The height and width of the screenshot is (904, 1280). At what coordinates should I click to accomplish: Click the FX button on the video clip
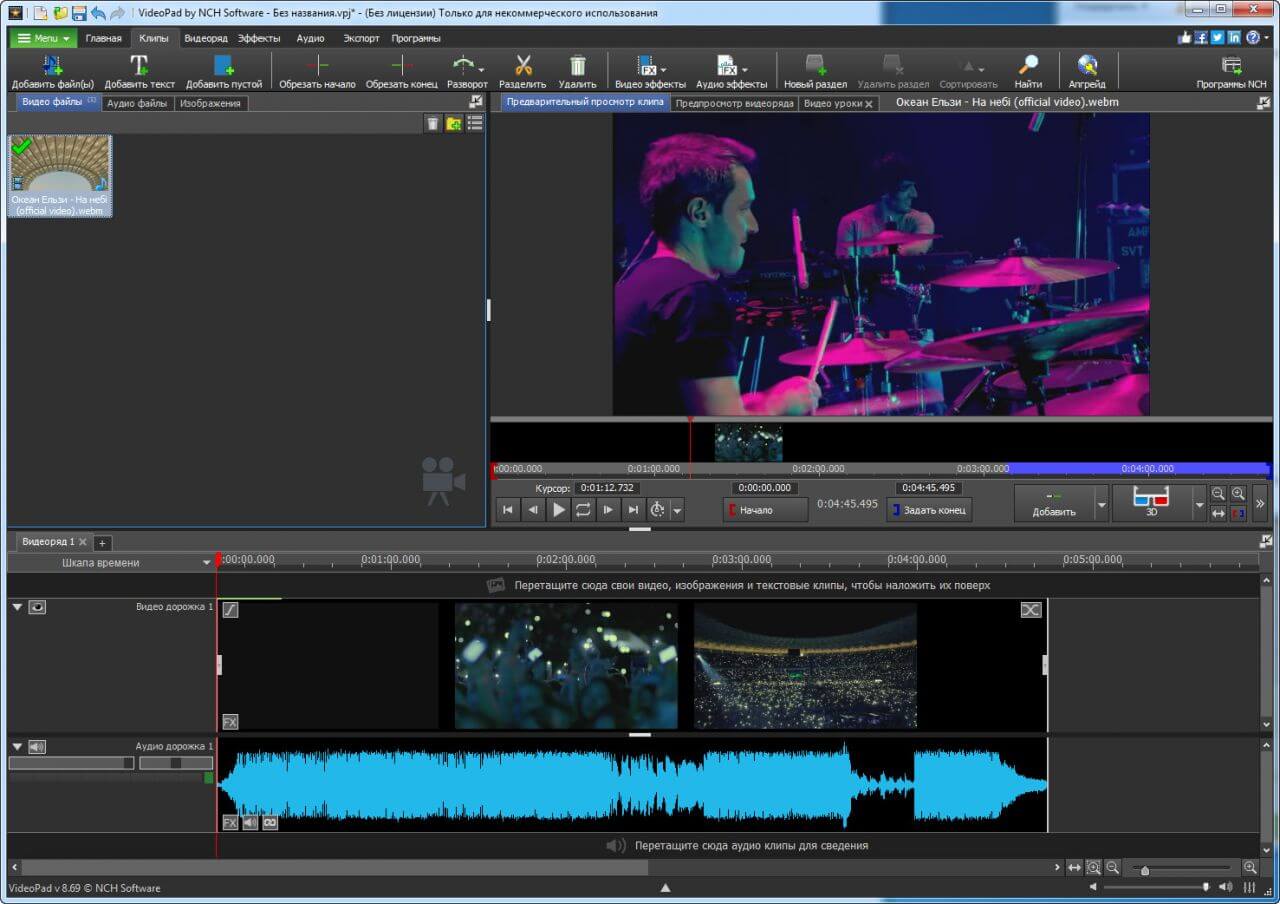(230, 722)
